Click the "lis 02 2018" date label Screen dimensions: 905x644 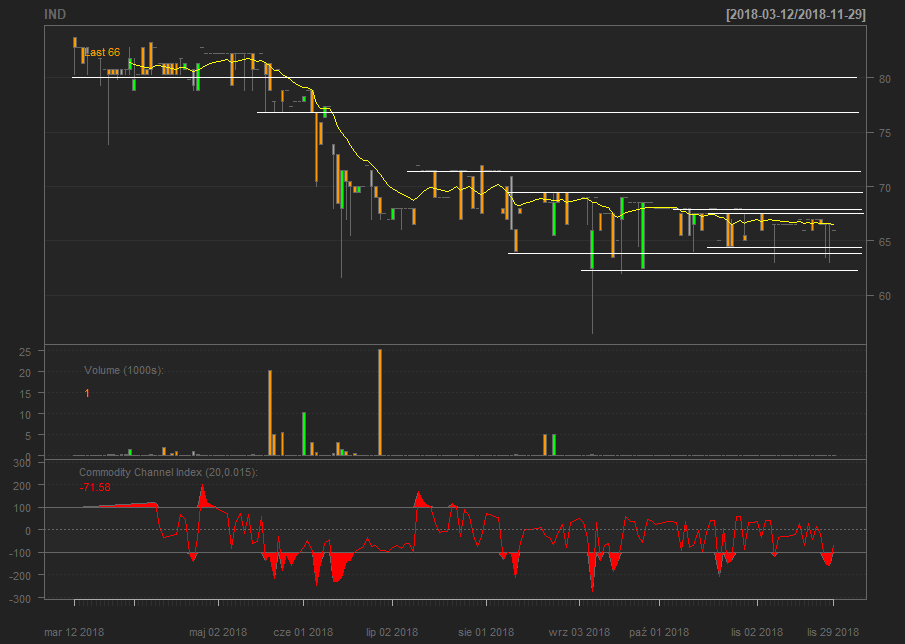pyautogui.click(x=757, y=632)
